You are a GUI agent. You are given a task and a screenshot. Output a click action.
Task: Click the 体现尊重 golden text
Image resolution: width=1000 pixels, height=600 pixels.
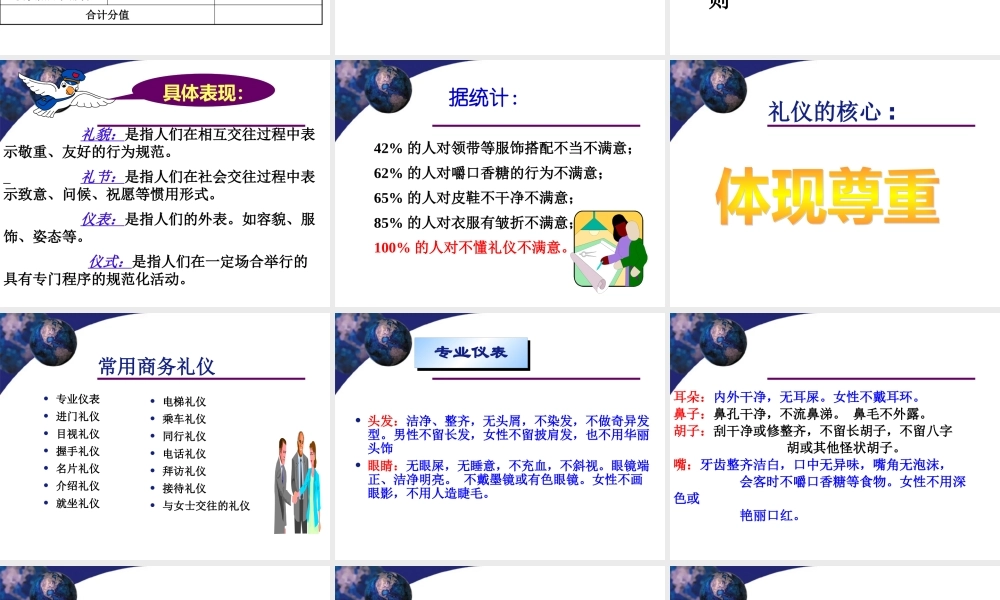pos(828,196)
